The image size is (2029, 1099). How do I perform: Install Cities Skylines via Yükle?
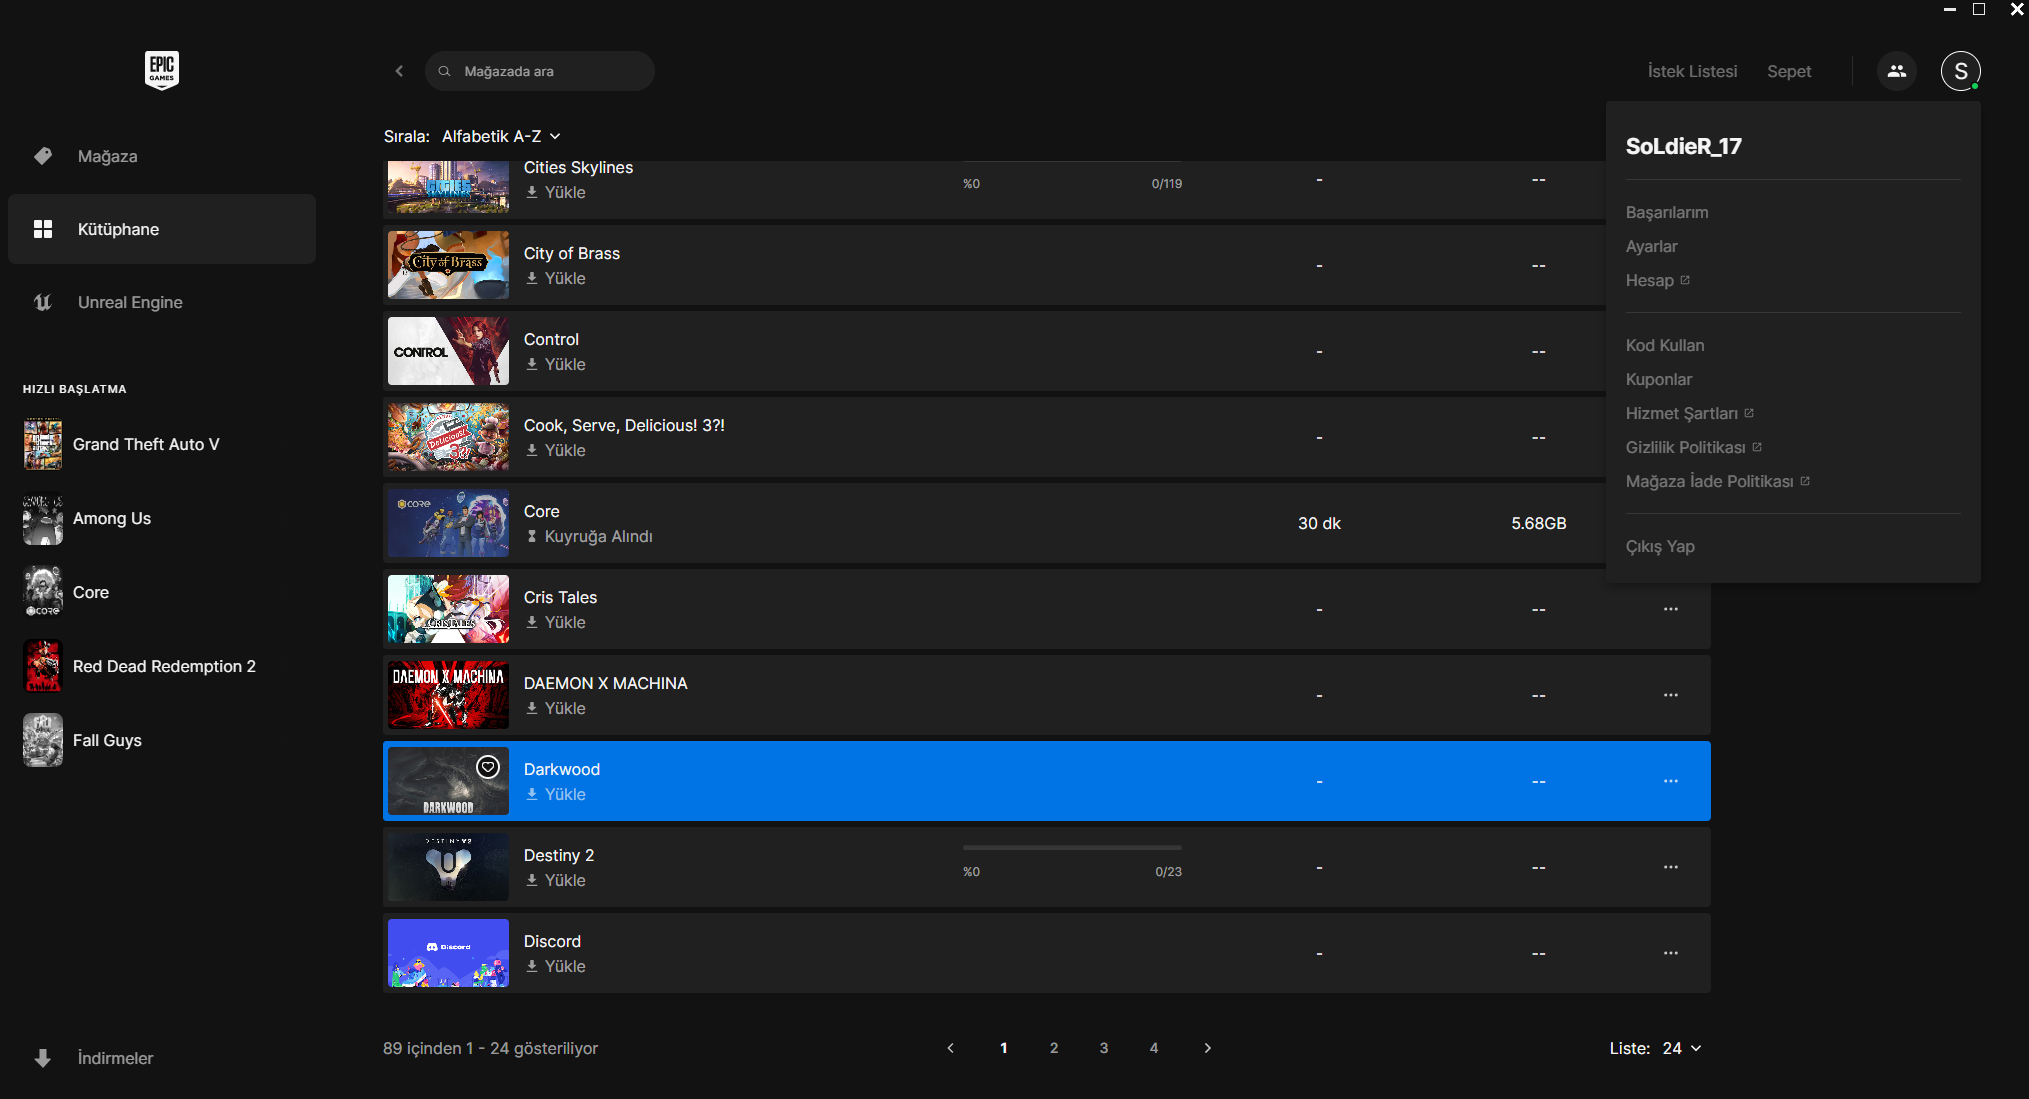pyautogui.click(x=556, y=192)
